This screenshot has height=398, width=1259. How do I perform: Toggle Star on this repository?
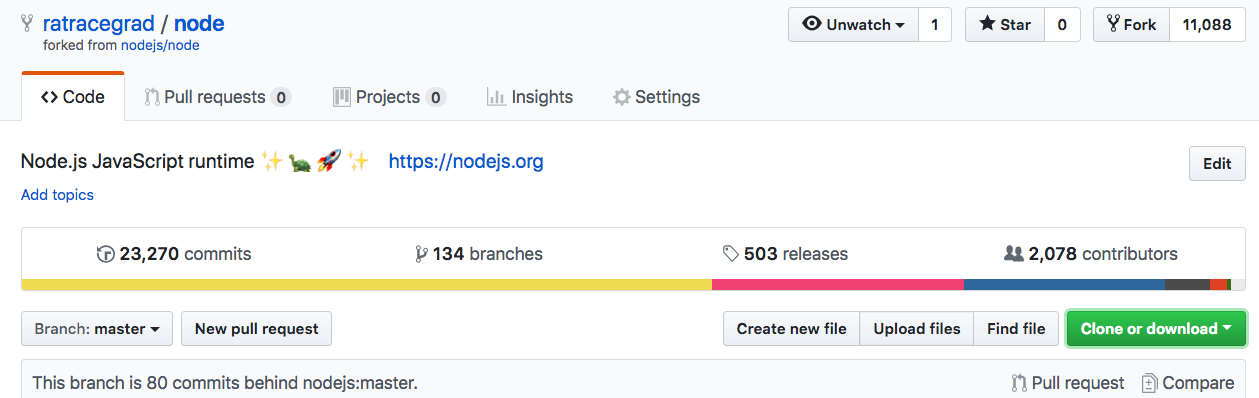(1005, 25)
